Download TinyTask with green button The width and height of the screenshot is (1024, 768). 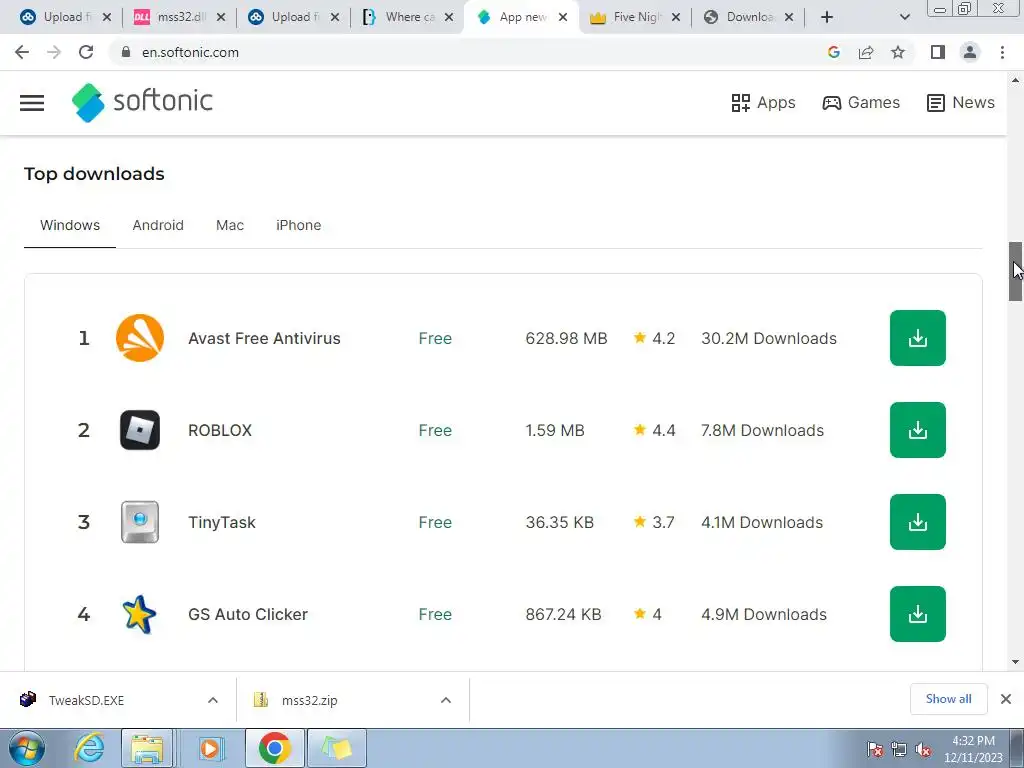pos(918,522)
